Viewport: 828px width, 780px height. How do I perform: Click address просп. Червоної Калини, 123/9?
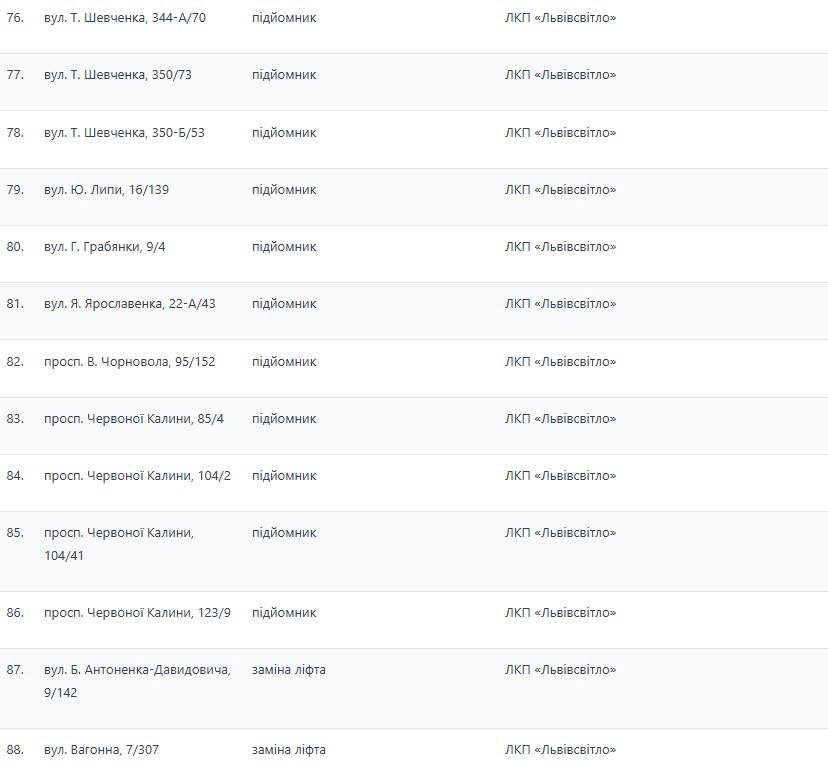(x=137, y=613)
